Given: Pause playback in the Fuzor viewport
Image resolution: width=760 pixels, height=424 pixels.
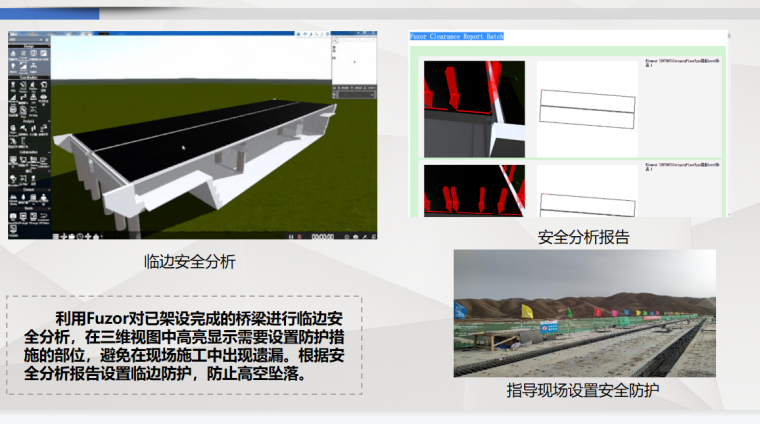Looking at the screenshot, I should 290,237.
